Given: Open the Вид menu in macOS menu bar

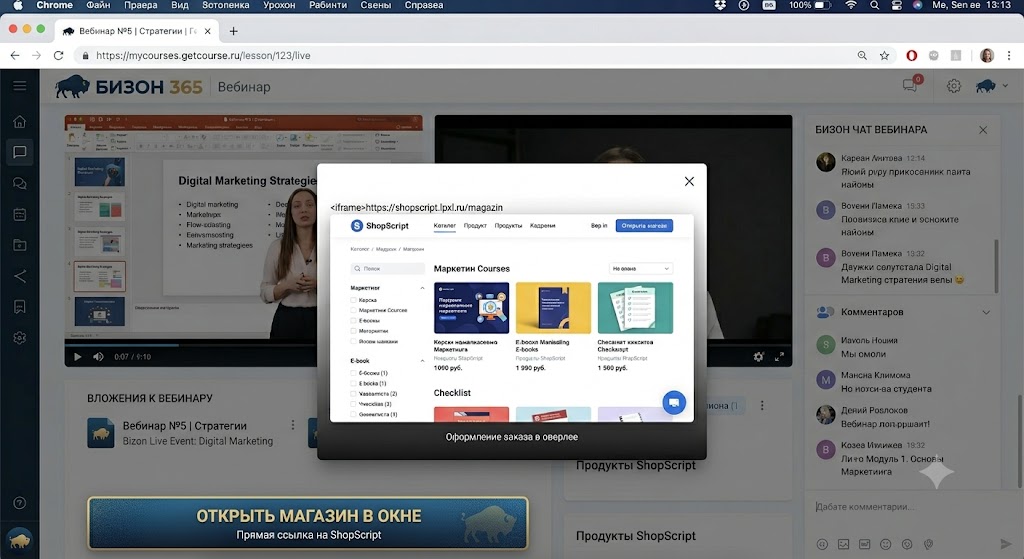Looking at the screenshot, I should [180, 5].
